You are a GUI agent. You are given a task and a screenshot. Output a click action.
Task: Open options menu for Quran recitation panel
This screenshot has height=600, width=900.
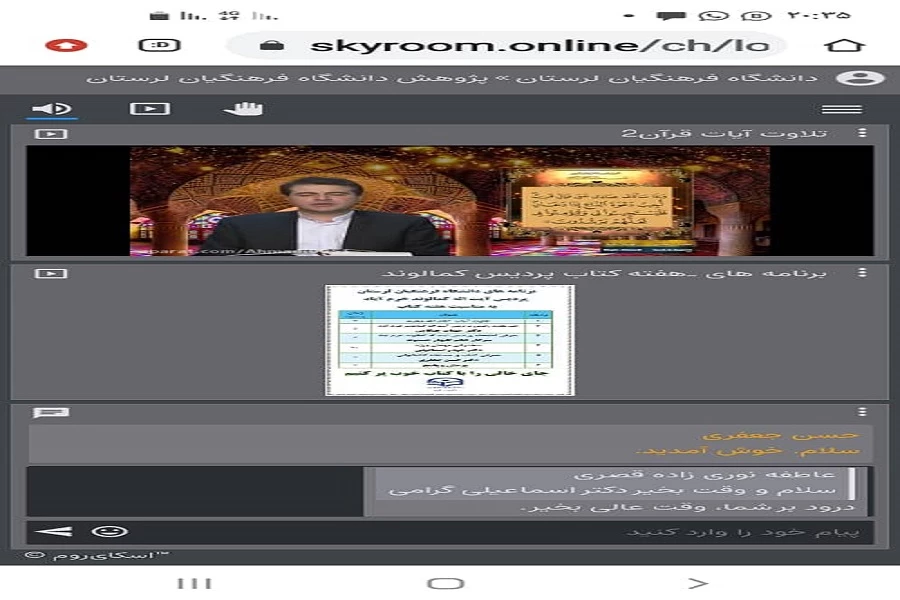[x=862, y=133]
